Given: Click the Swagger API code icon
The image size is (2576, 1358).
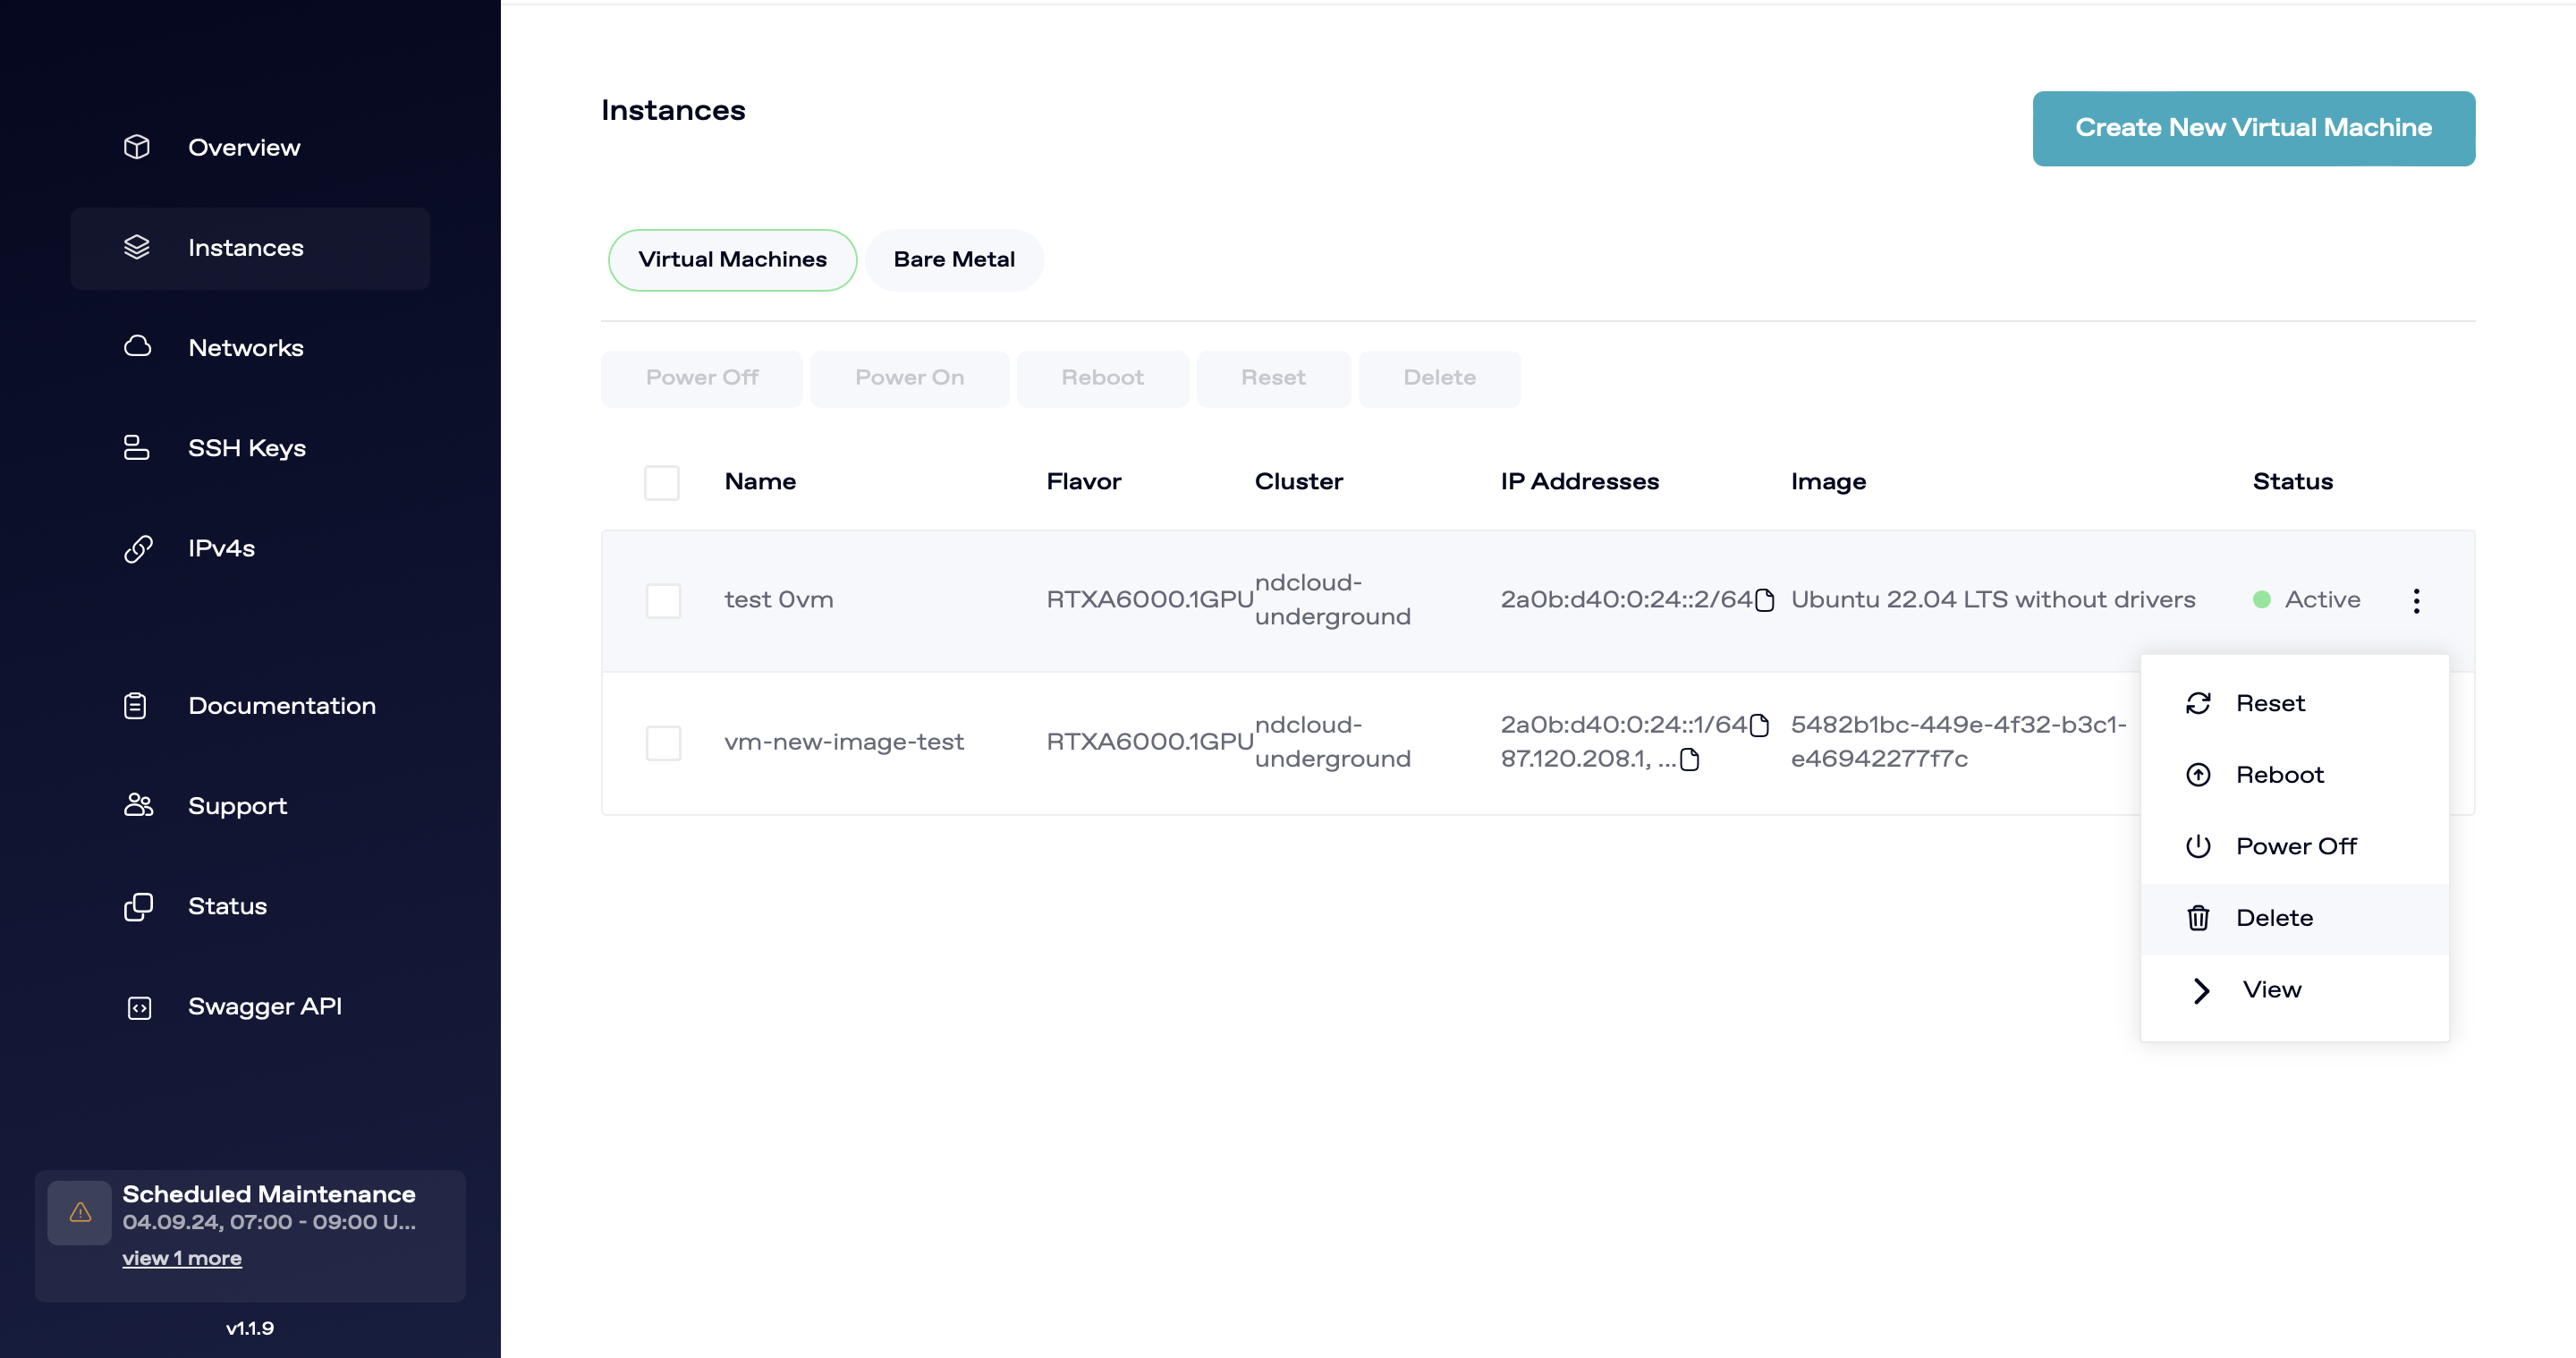Looking at the screenshot, I should click(x=139, y=1007).
